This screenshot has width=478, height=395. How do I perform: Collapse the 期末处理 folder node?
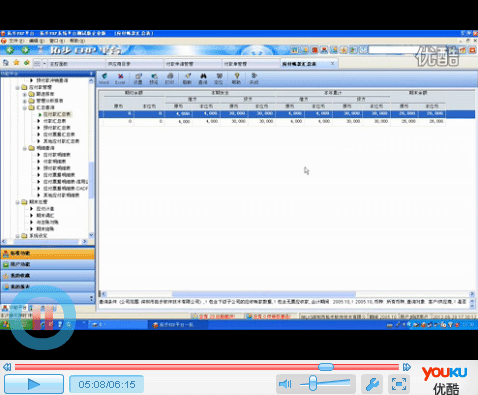(18, 202)
